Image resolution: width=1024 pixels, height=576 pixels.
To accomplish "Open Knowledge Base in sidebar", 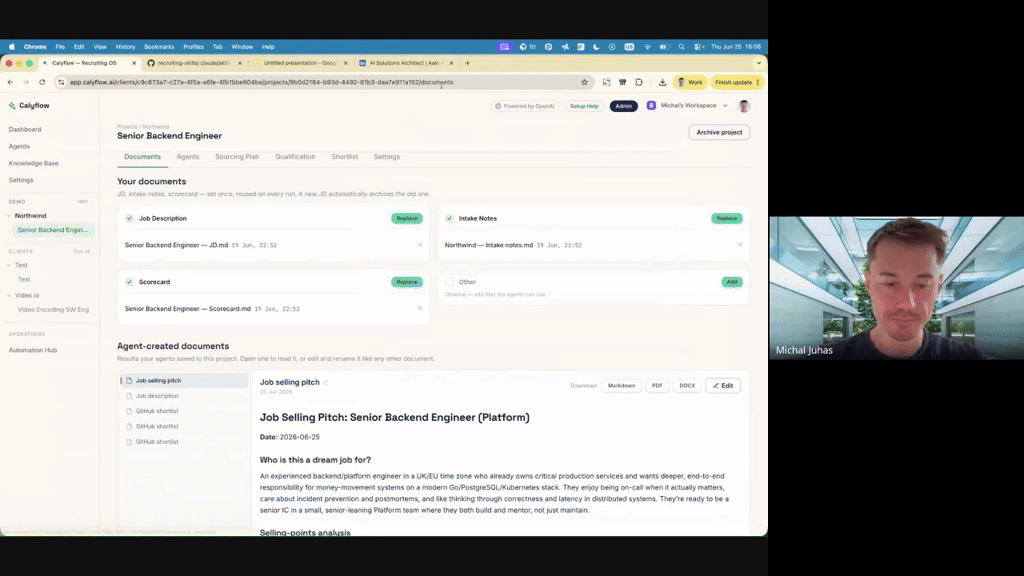I will (33, 163).
